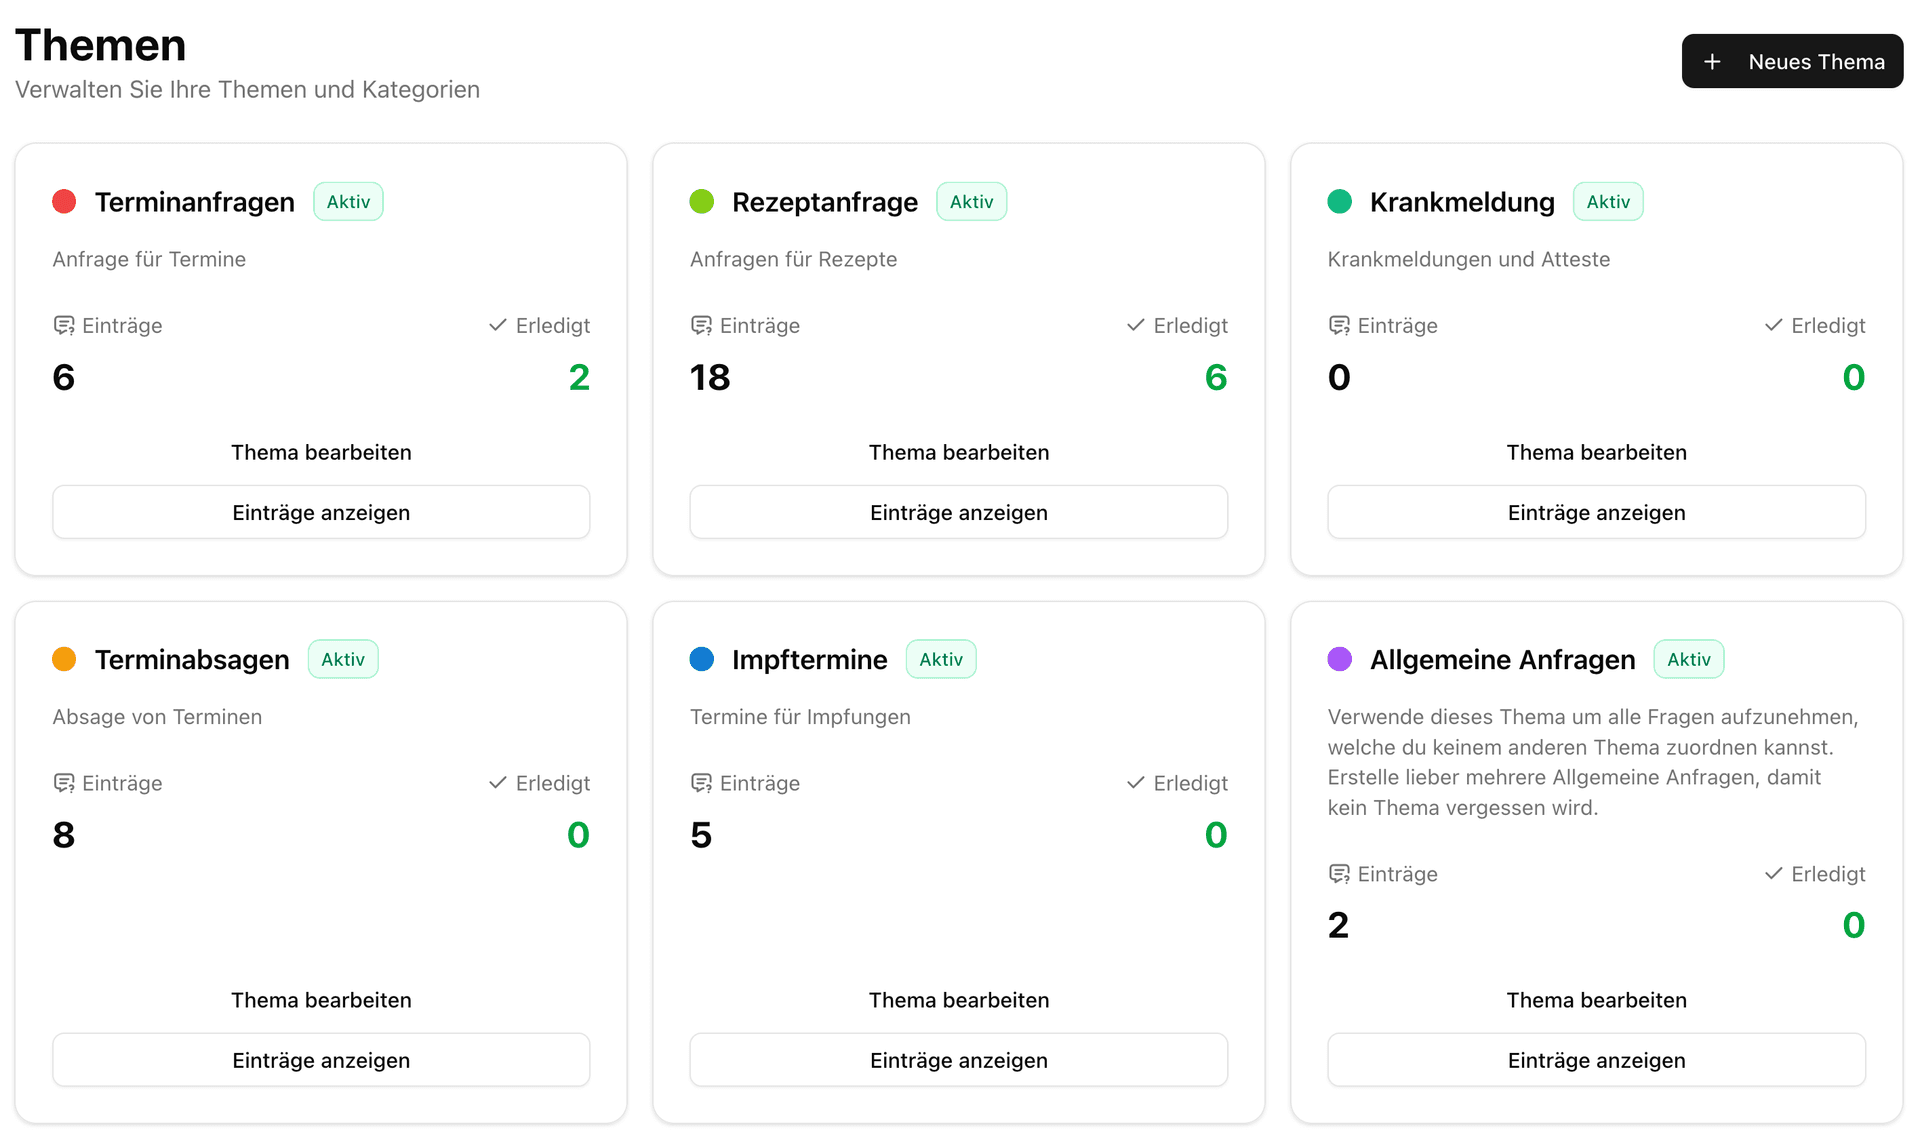Click red color dot beside Terminanfragen
The height and width of the screenshot is (1139, 1920).
[x=64, y=202]
